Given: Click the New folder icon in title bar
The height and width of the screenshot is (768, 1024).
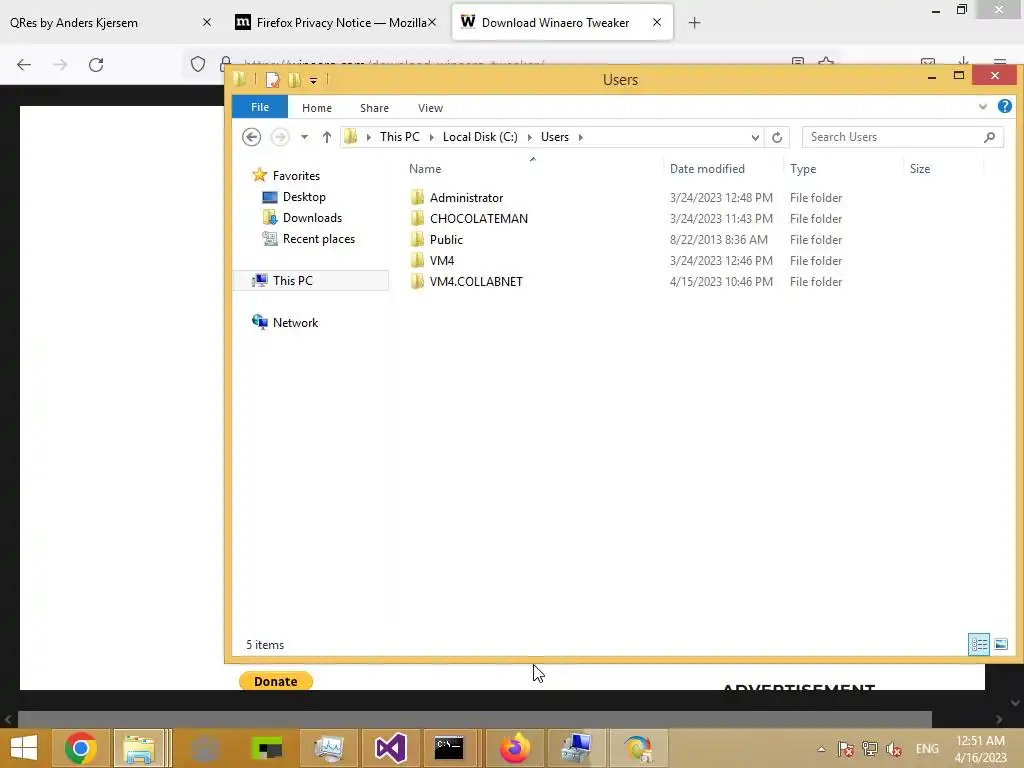Looking at the screenshot, I should [x=294, y=80].
